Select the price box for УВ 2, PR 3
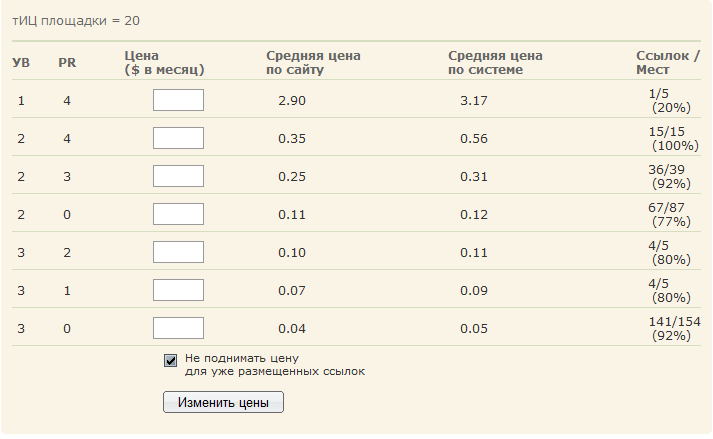The image size is (713, 439). 178,176
